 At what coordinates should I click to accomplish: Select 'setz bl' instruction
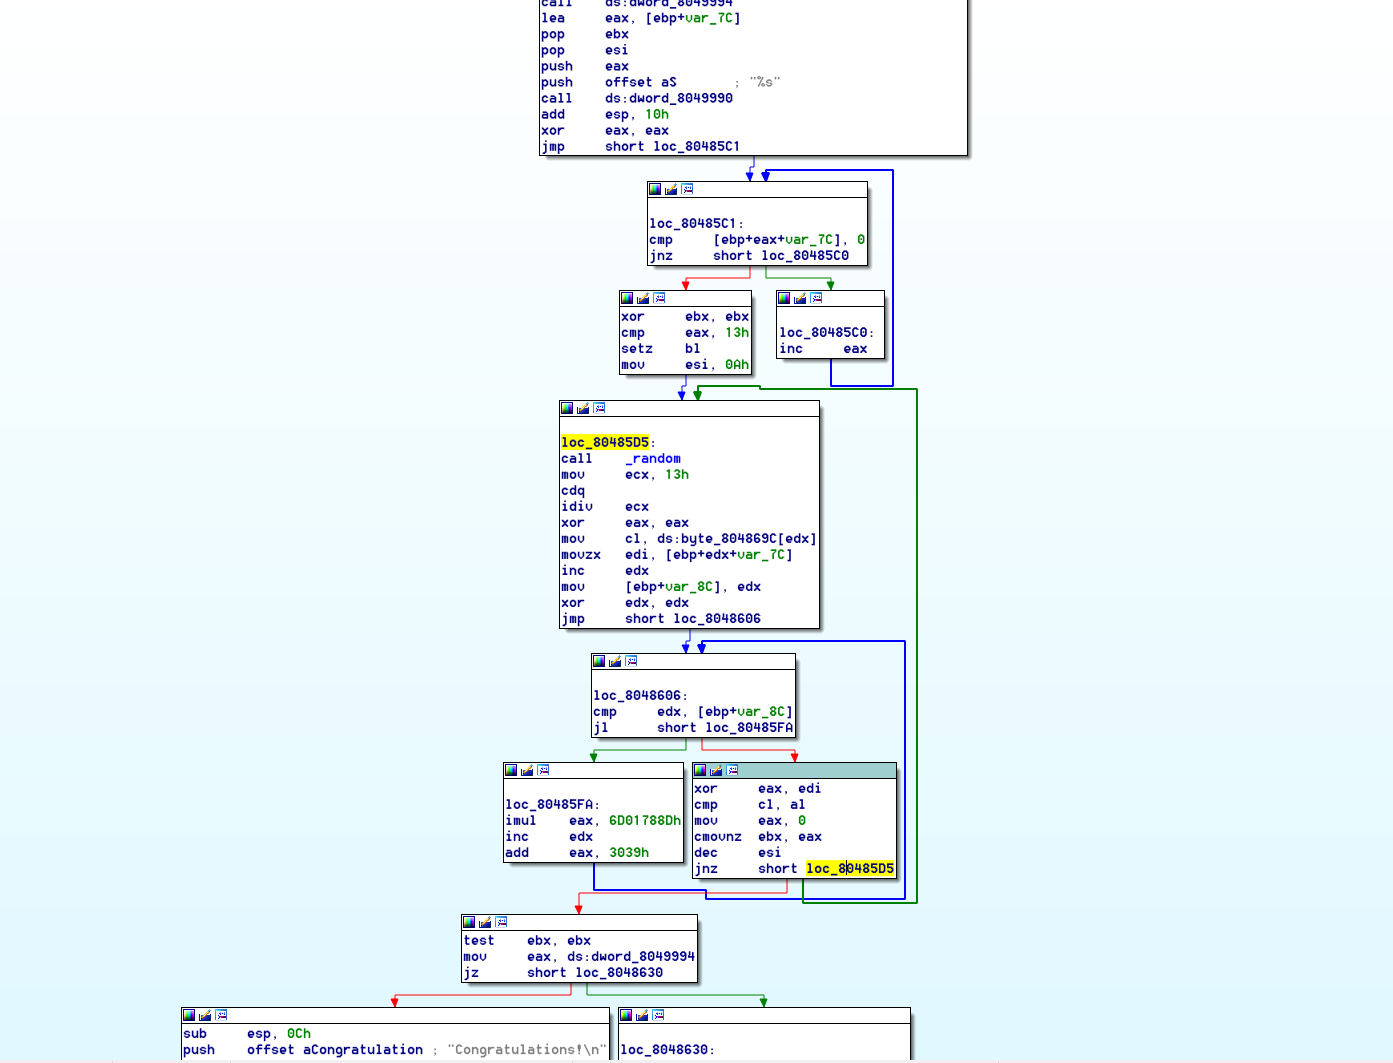tap(661, 349)
